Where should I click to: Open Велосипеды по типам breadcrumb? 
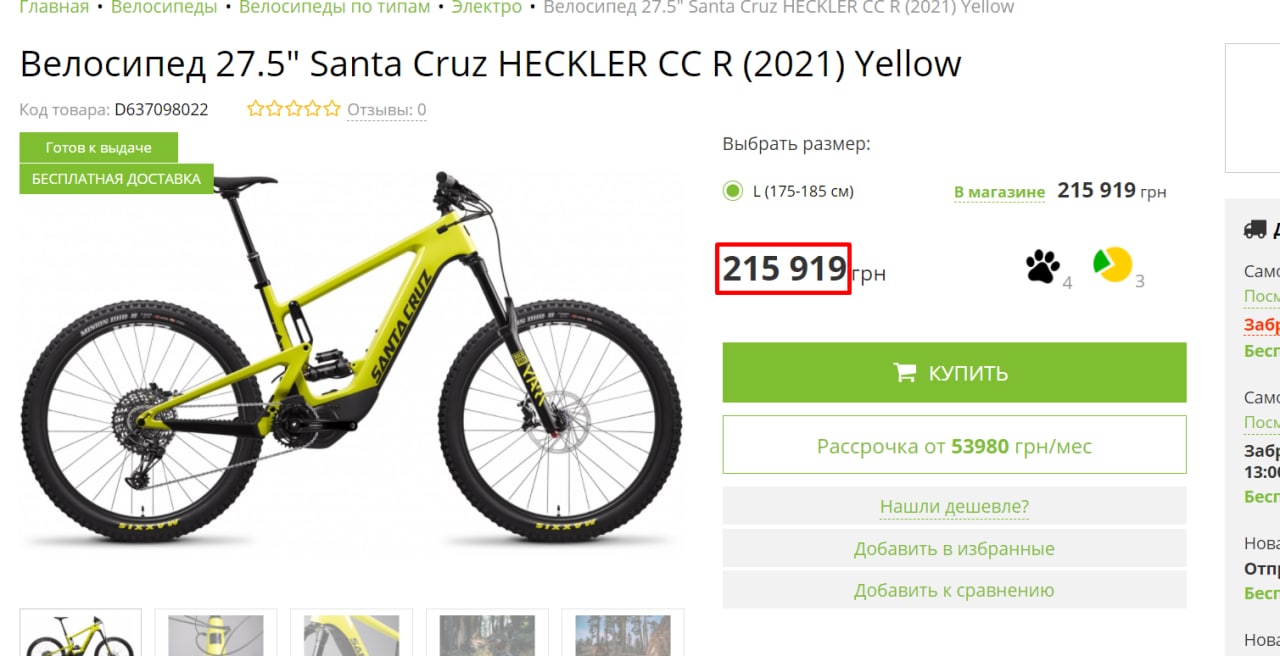point(335,8)
